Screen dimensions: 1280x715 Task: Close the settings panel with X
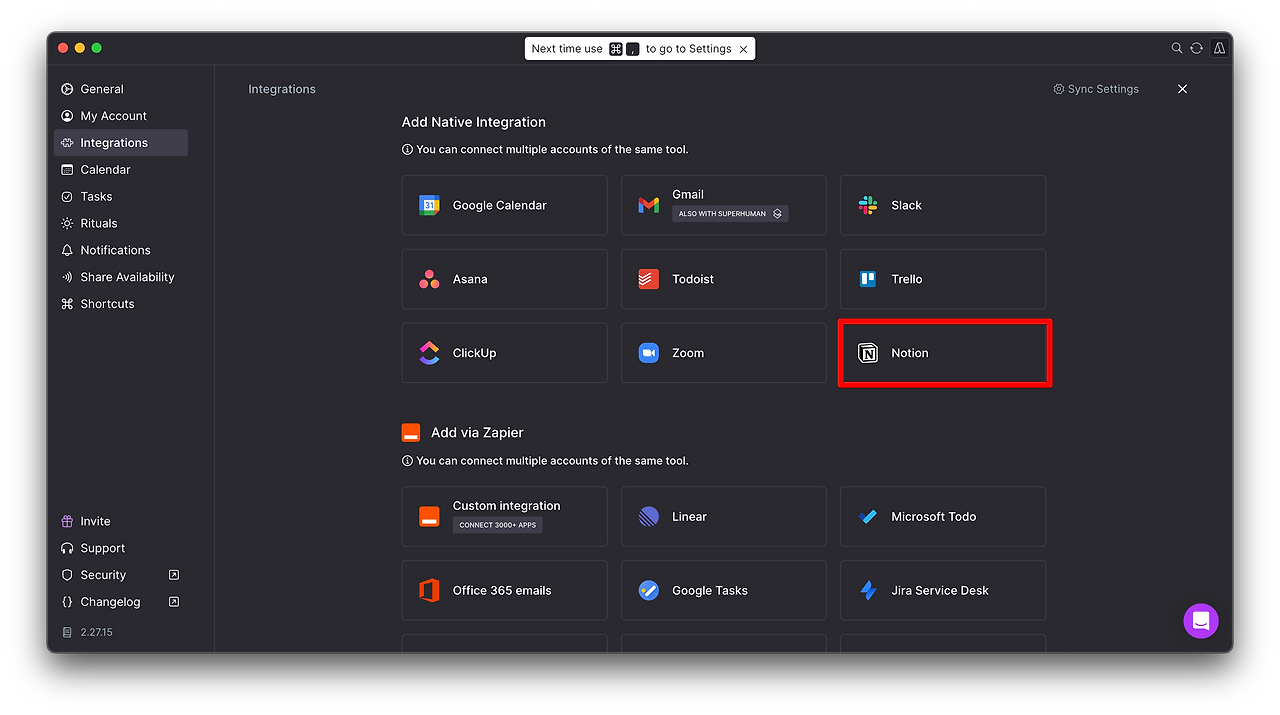(x=1182, y=89)
